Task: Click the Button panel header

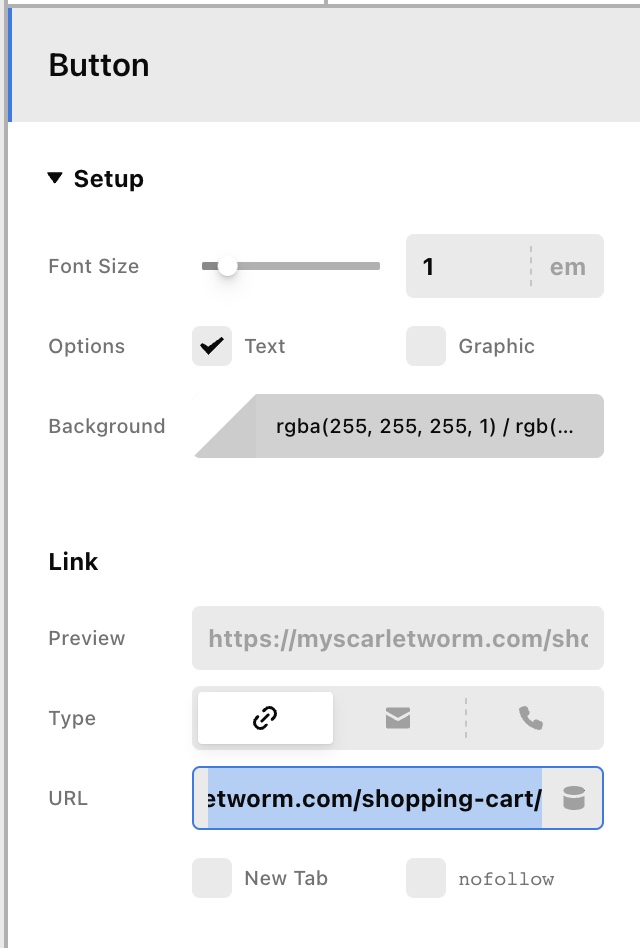Action: (x=99, y=65)
